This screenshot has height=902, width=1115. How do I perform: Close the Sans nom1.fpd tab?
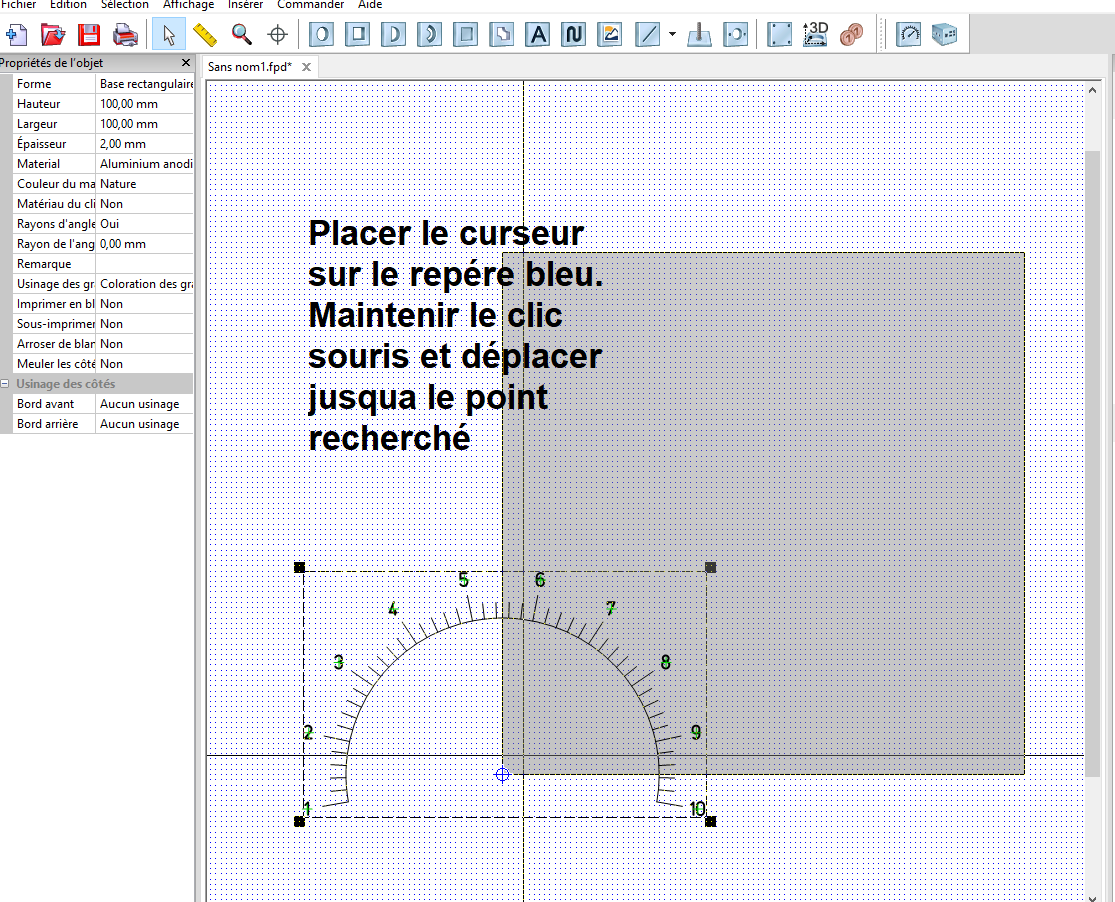[x=306, y=67]
